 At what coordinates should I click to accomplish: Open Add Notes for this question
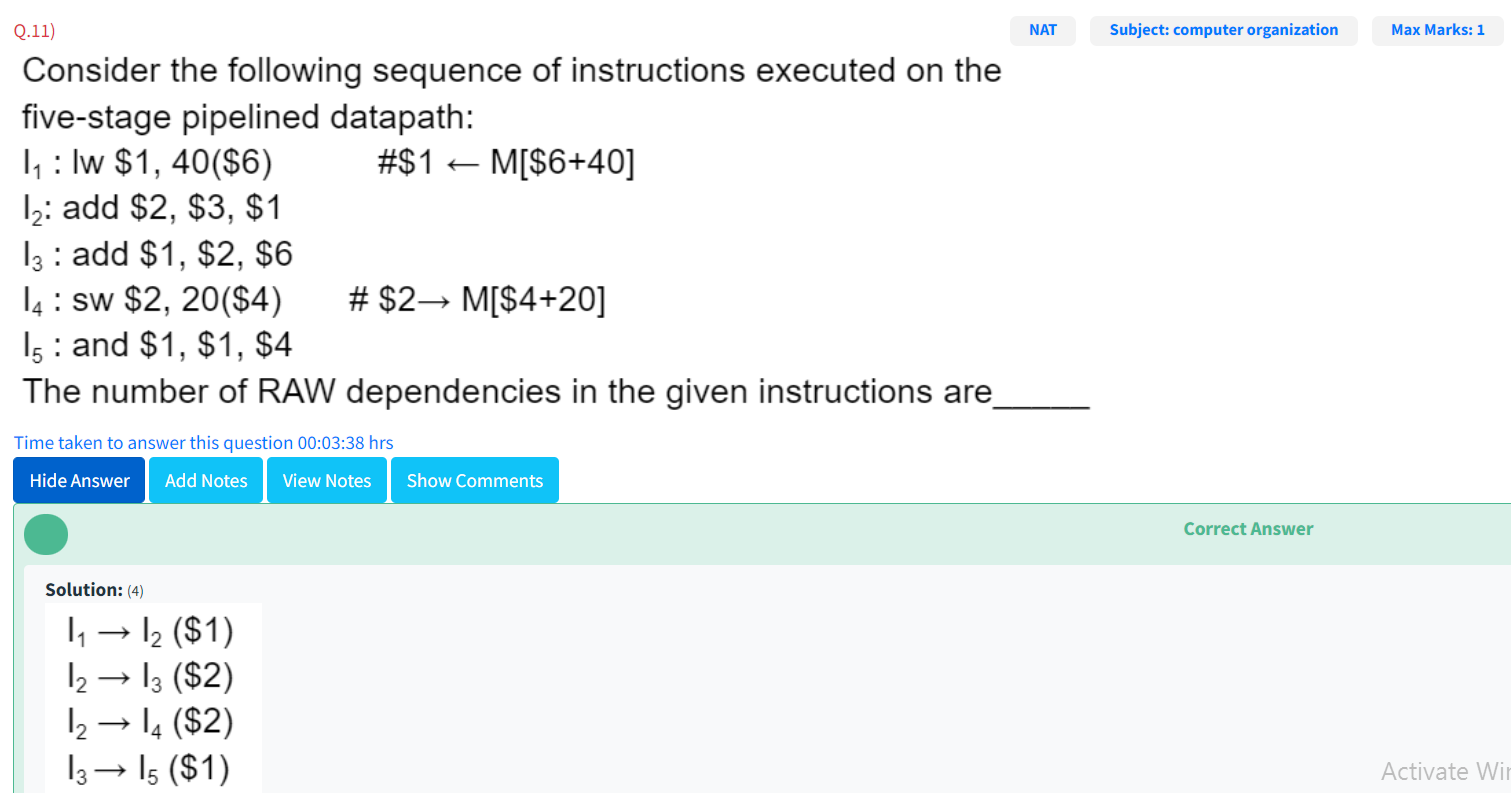[206, 480]
